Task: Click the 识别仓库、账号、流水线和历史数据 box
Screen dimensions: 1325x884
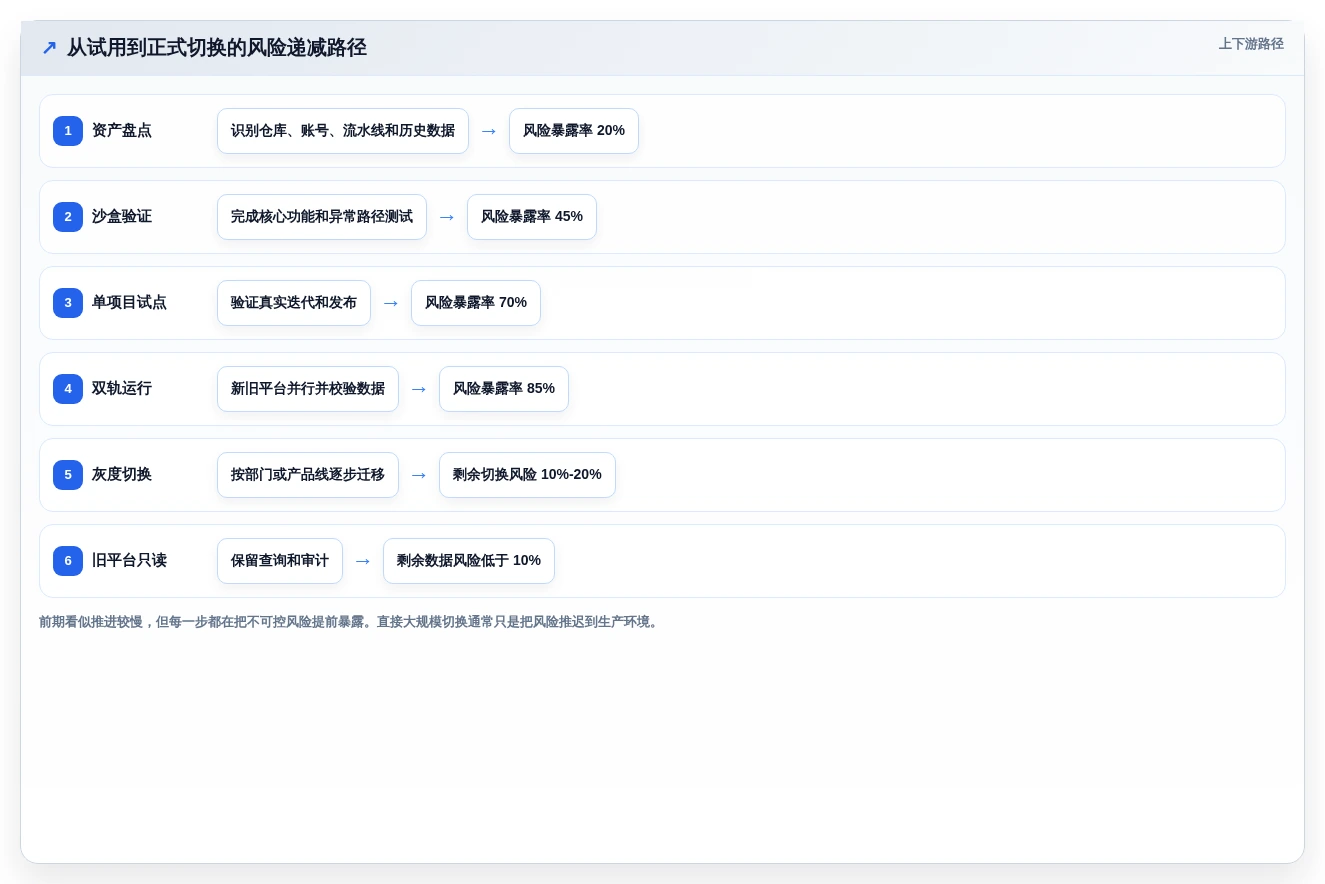Action: click(x=343, y=131)
